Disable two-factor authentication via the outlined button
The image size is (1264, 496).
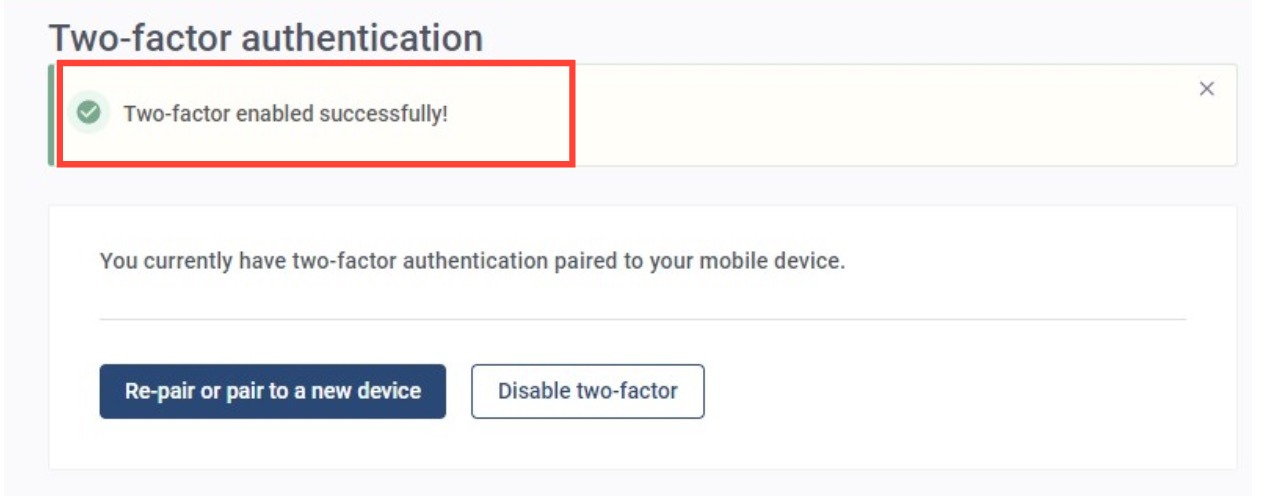point(588,391)
